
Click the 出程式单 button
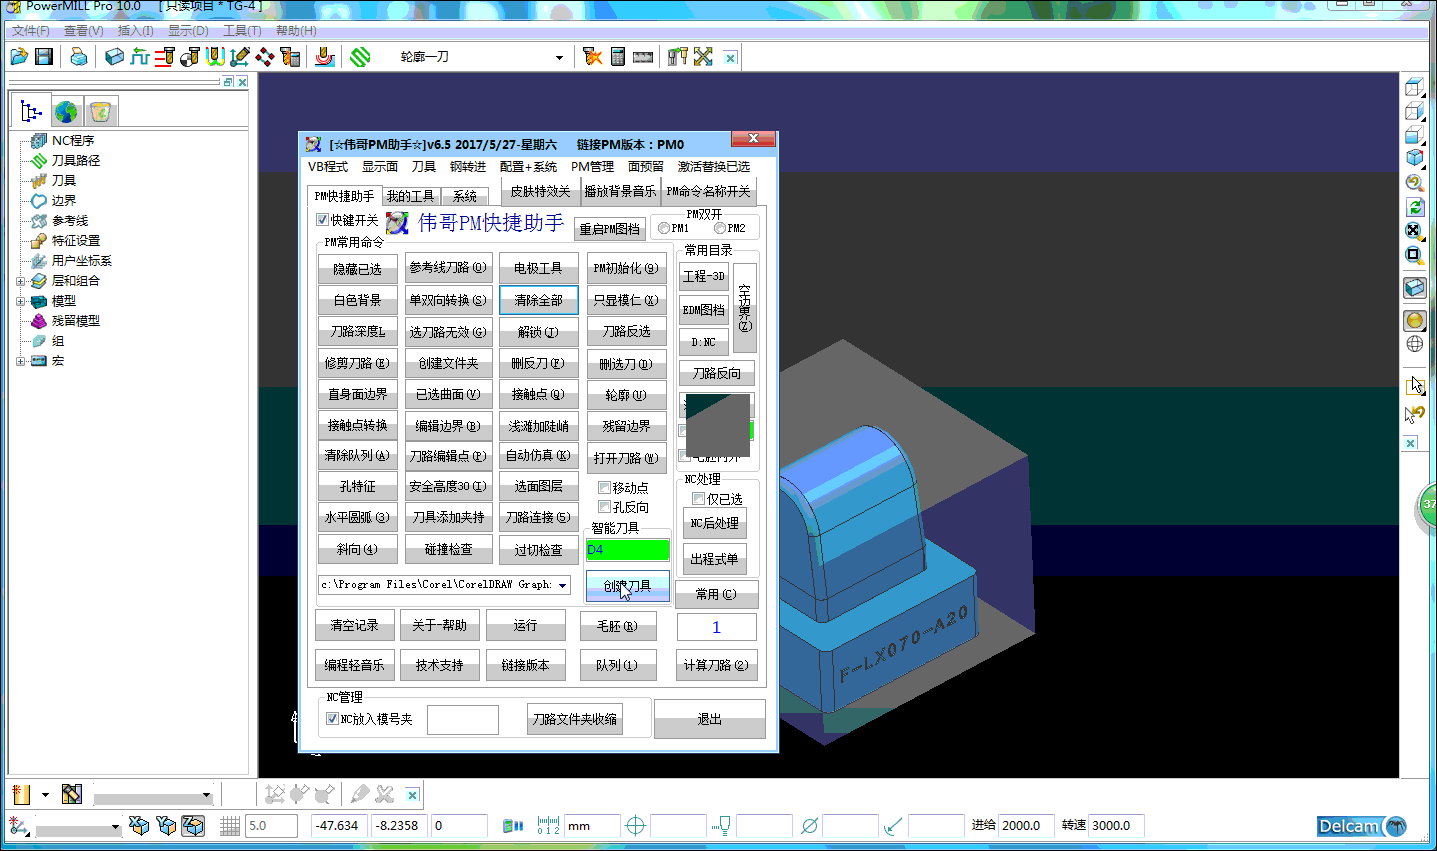pos(714,559)
